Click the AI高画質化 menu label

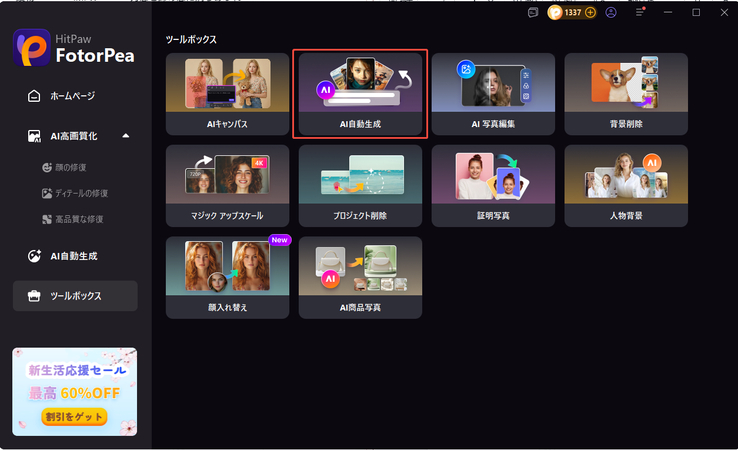(x=74, y=136)
